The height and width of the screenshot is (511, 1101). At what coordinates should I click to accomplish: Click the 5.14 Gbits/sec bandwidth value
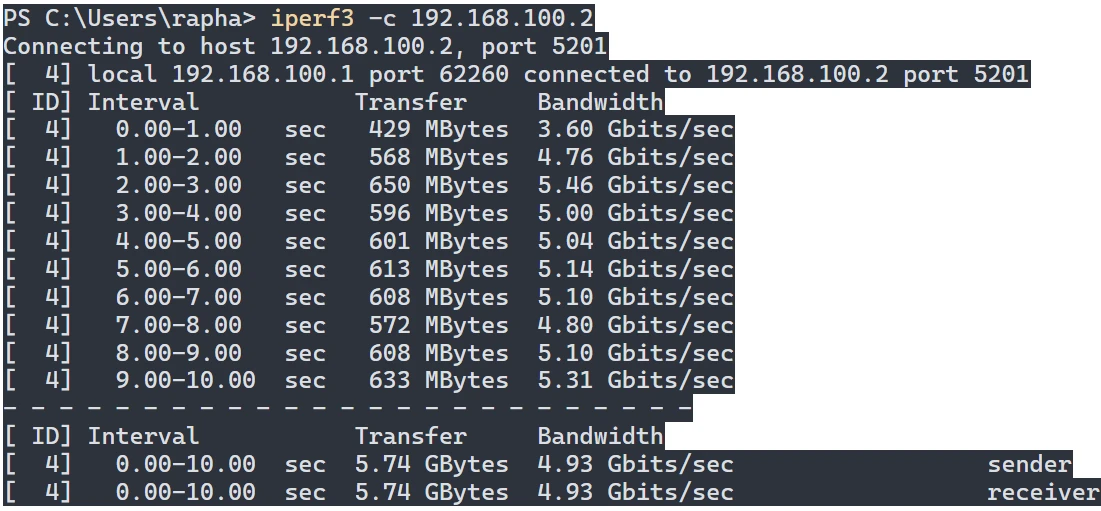pyautogui.click(x=635, y=270)
